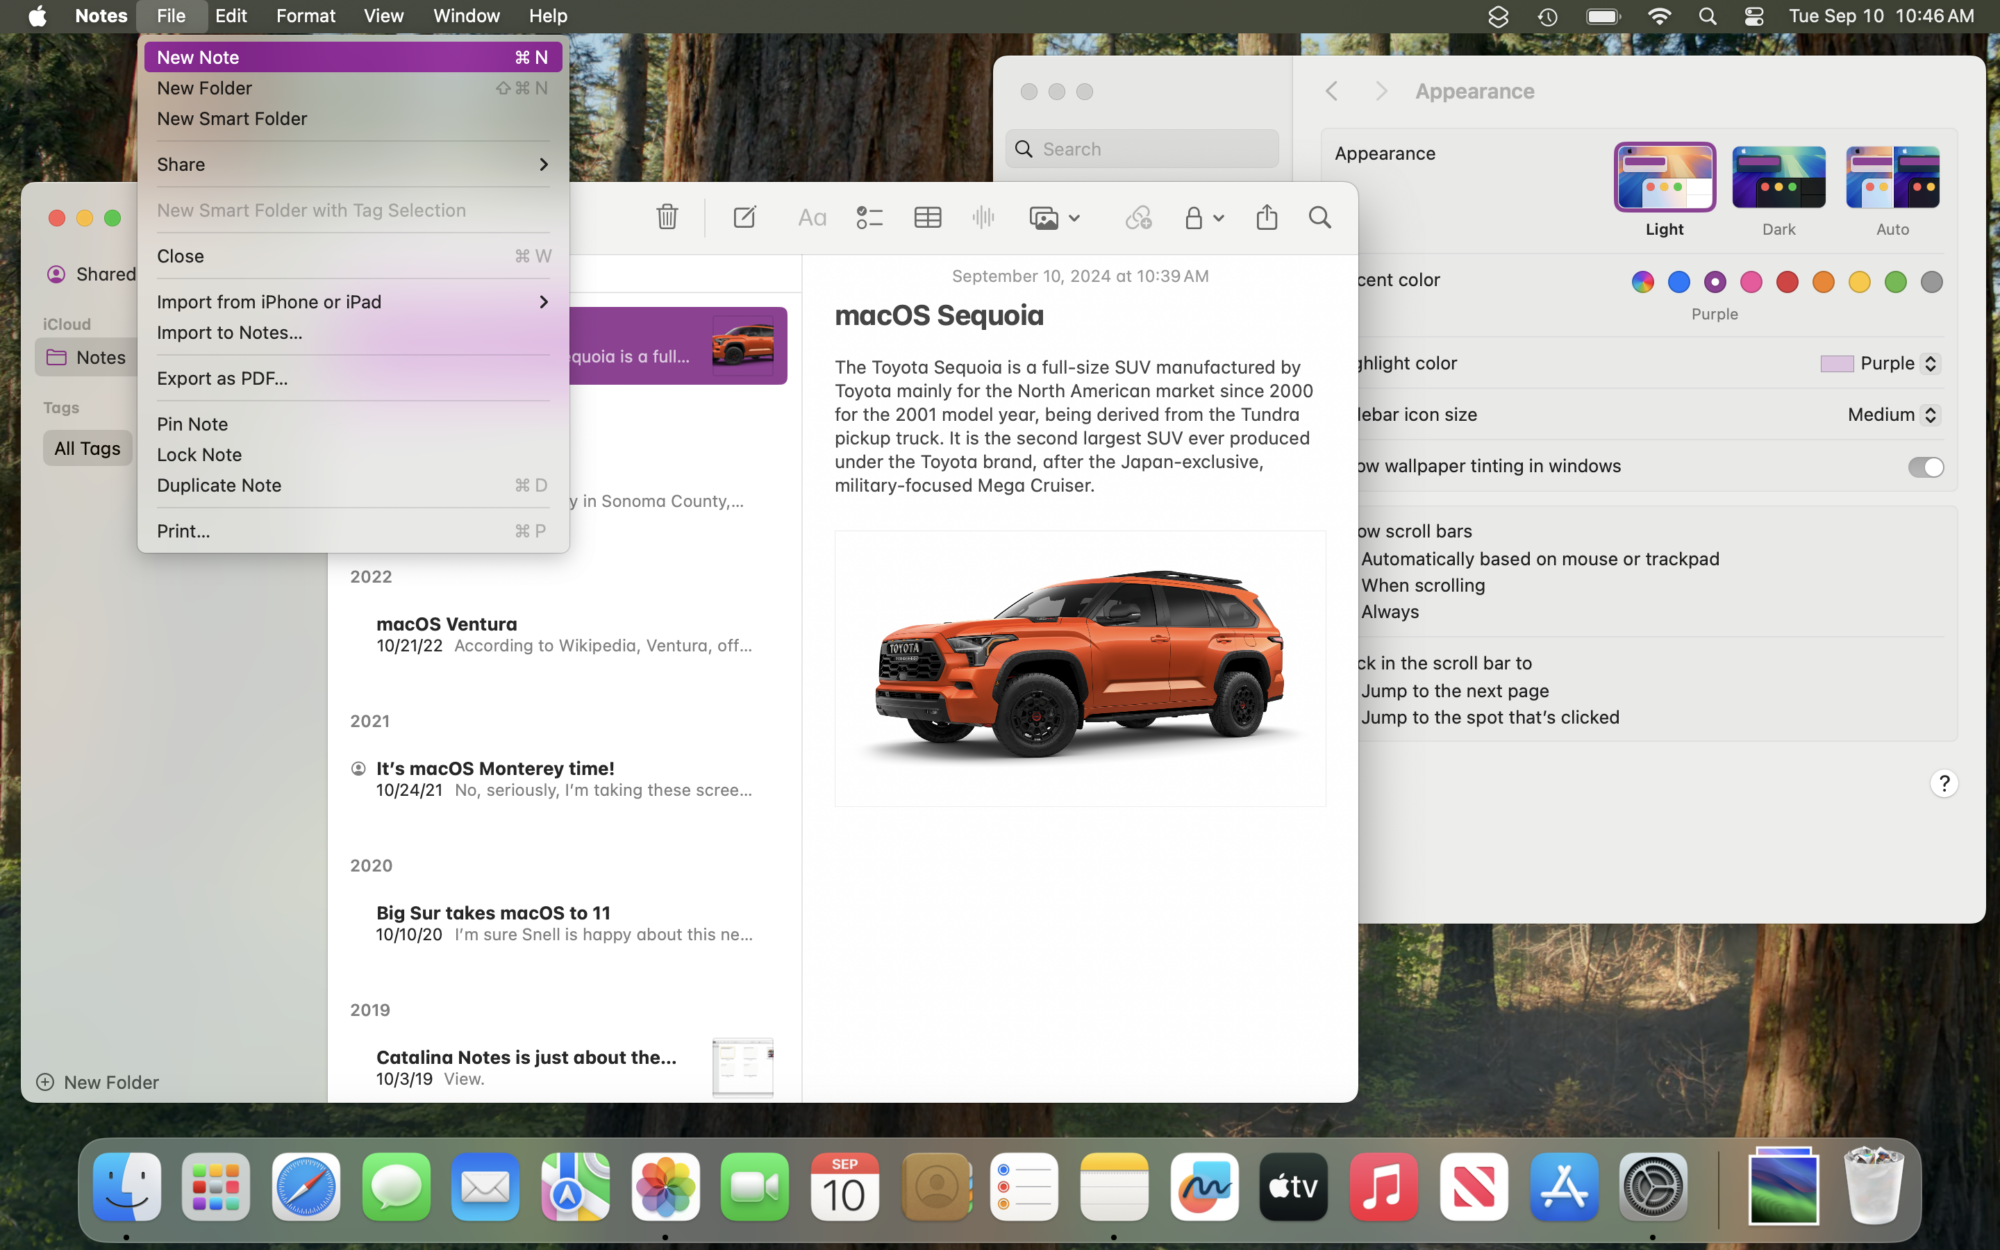Add a link using the link icon
This screenshot has width=2000, height=1250.
coord(1139,217)
